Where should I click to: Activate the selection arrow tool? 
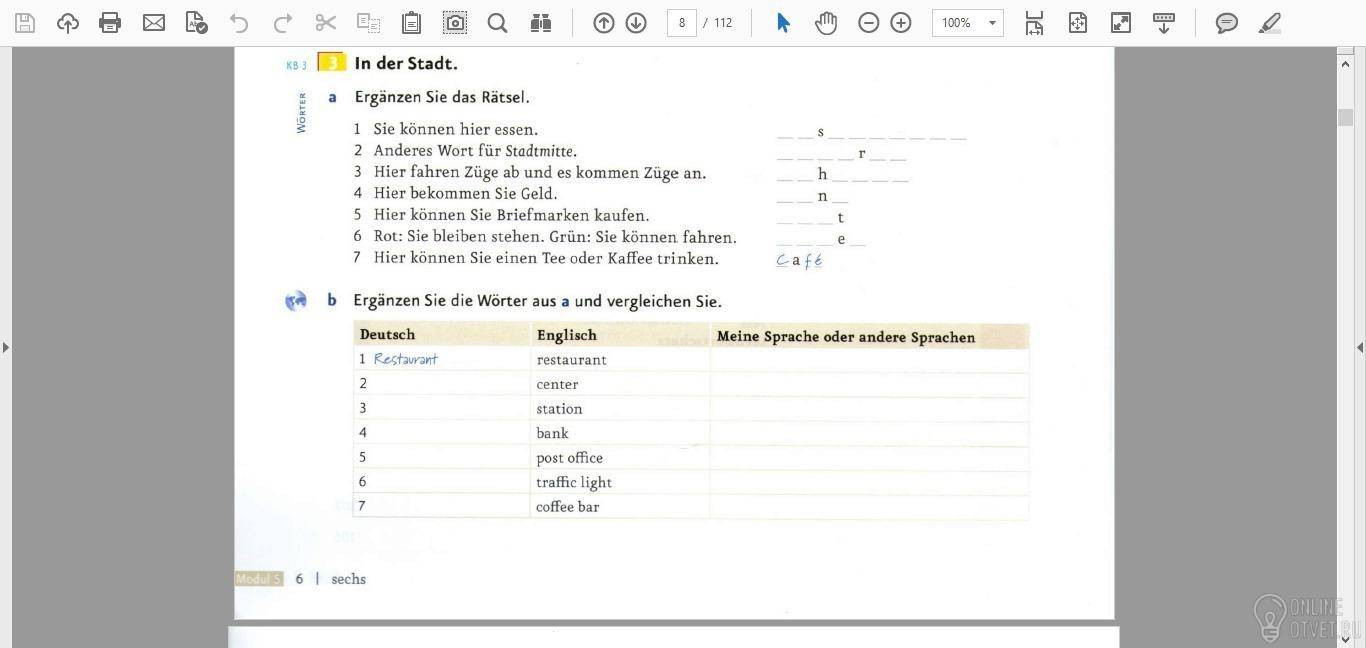tap(783, 22)
